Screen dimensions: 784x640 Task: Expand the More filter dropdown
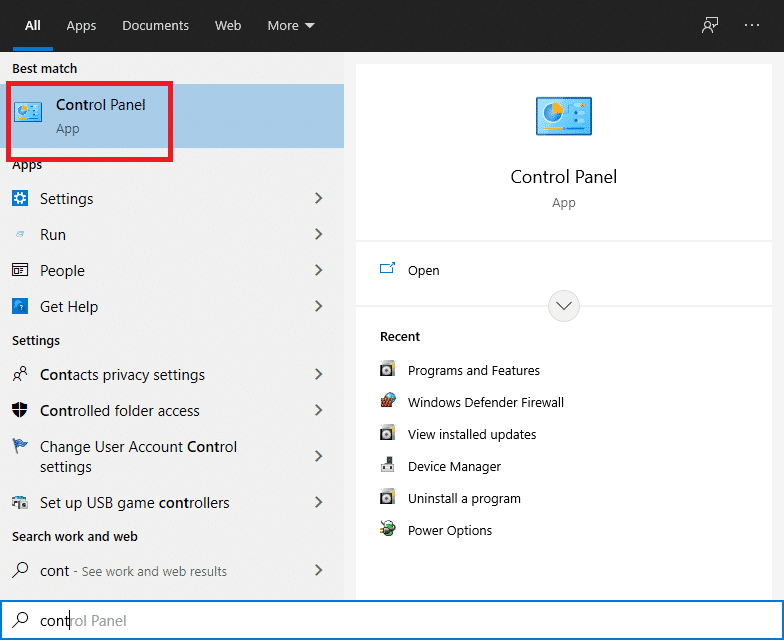pyautogui.click(x=291, y=26)
